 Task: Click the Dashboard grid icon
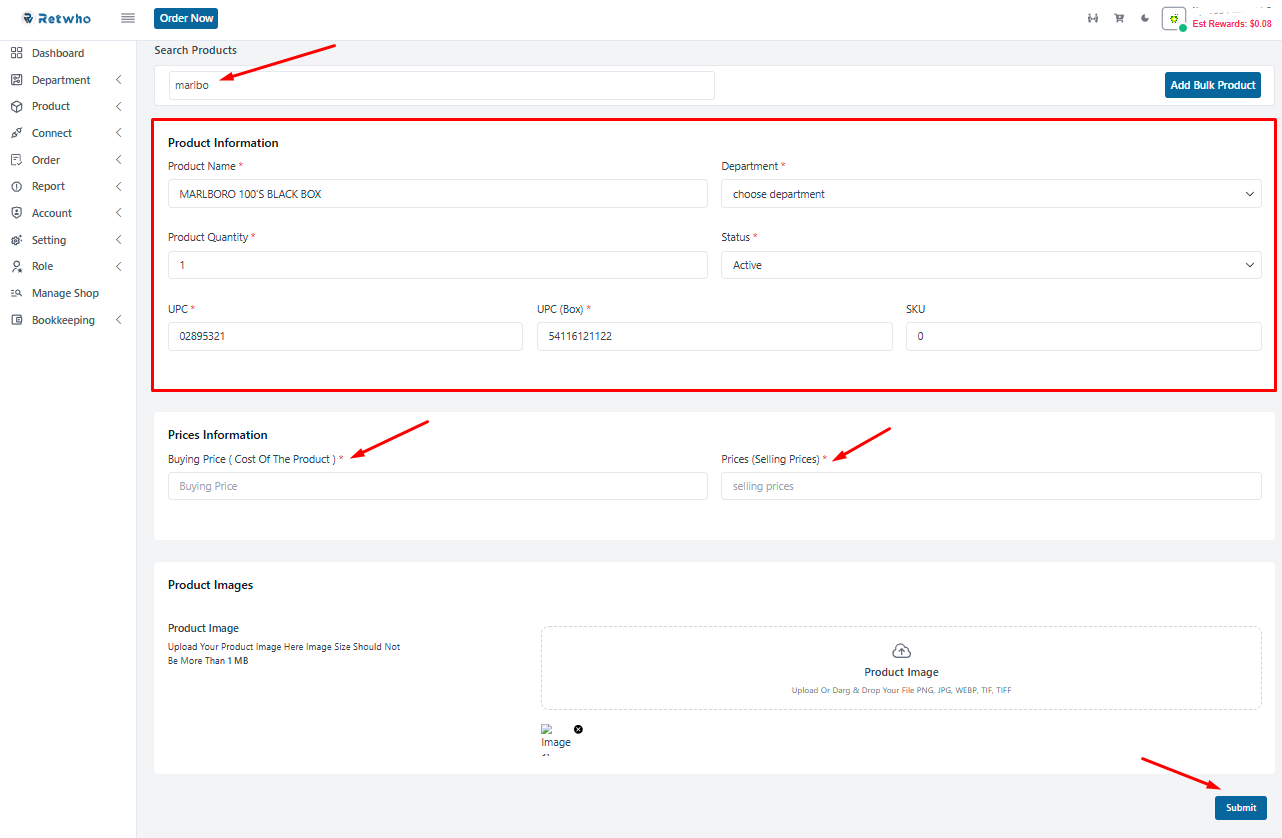coord(16,53)
